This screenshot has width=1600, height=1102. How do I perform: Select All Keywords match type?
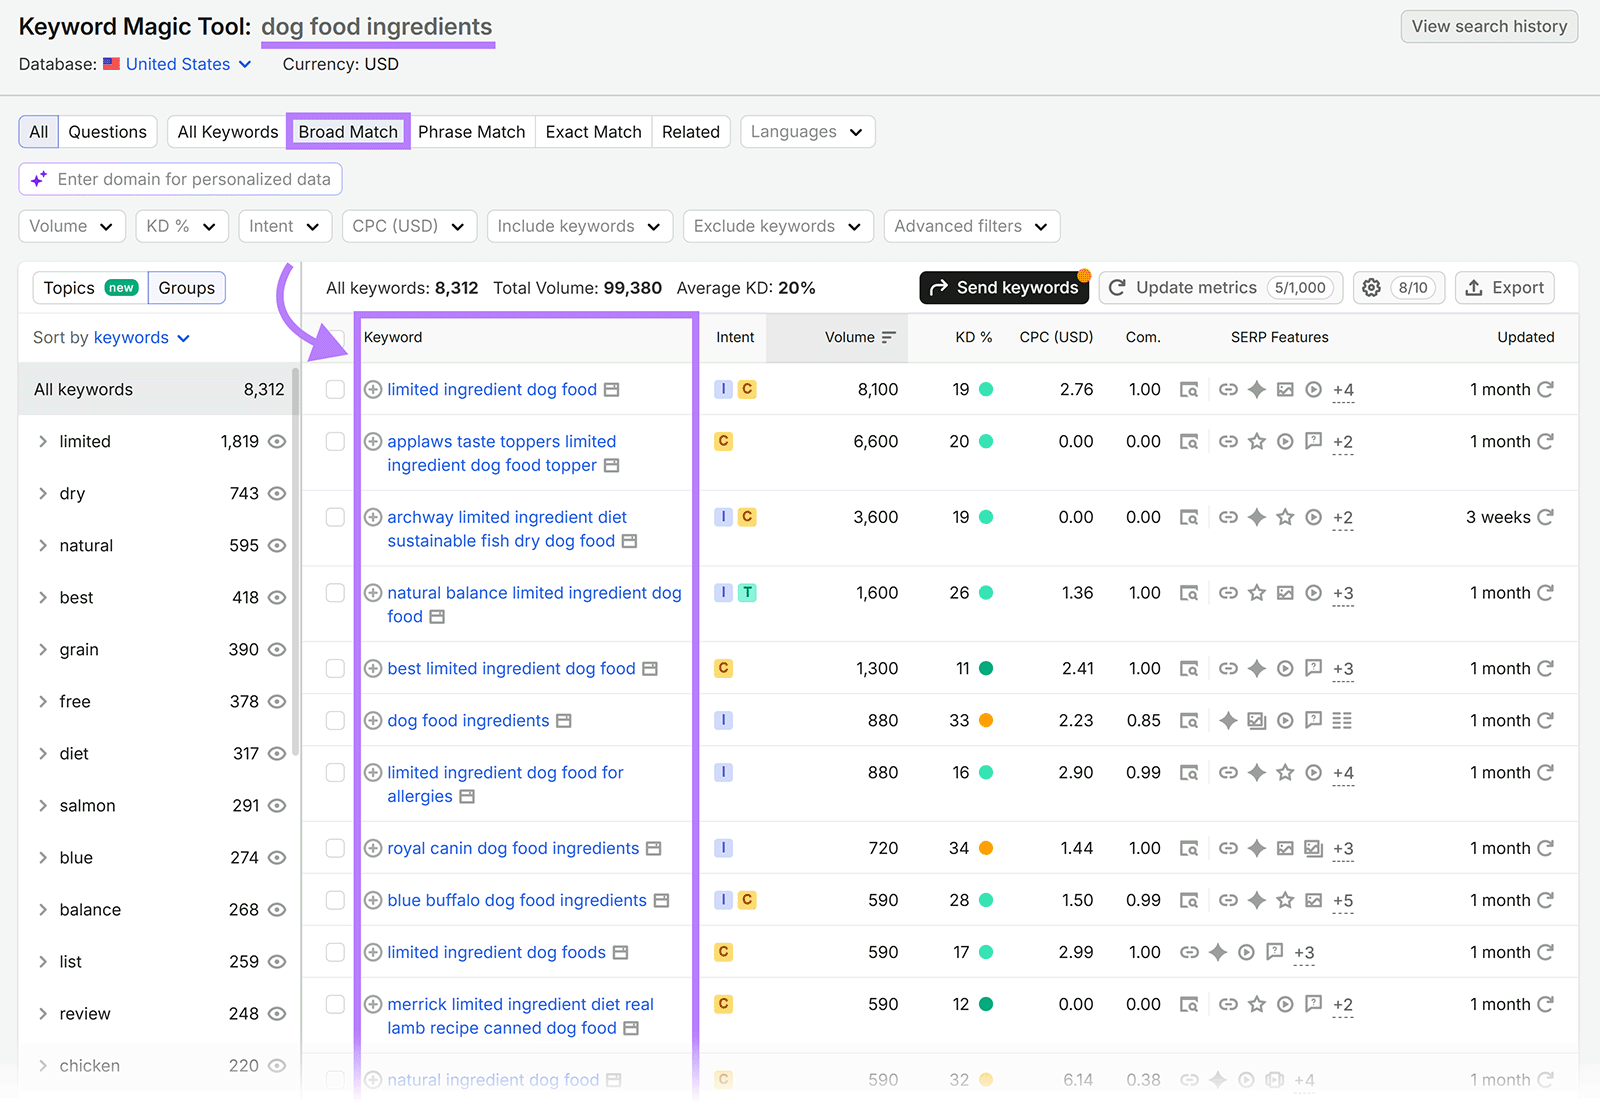point(228,132)
